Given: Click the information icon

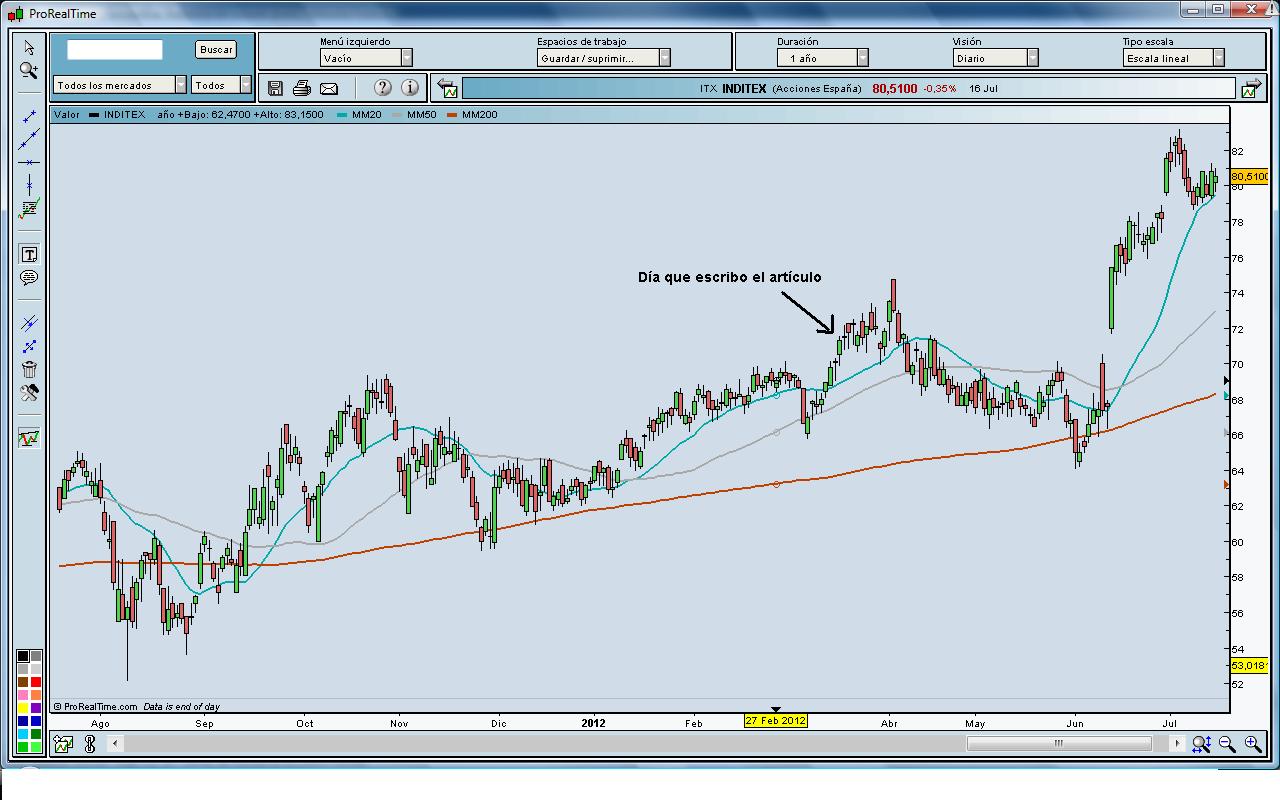Looking at the screenshot, I should 410,88.
